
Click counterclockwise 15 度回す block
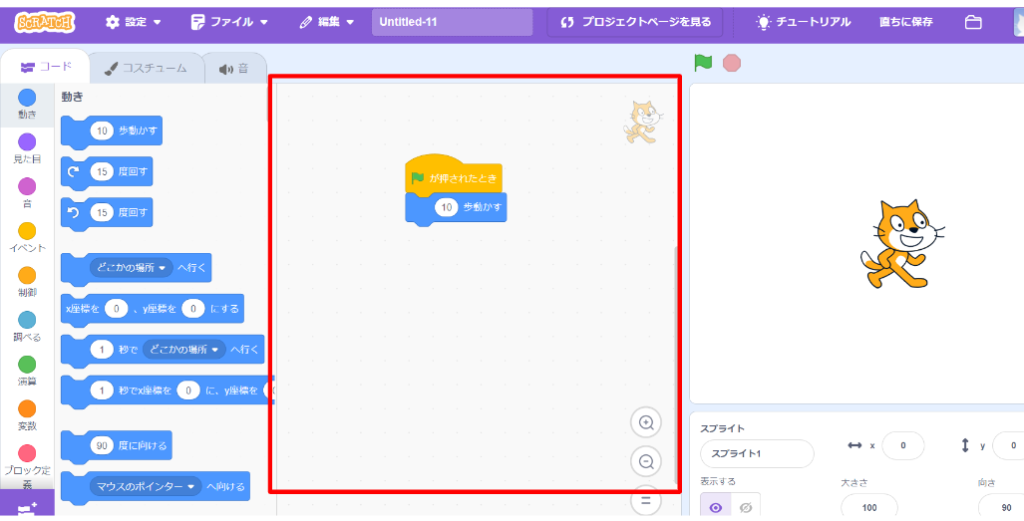point(106,213)
